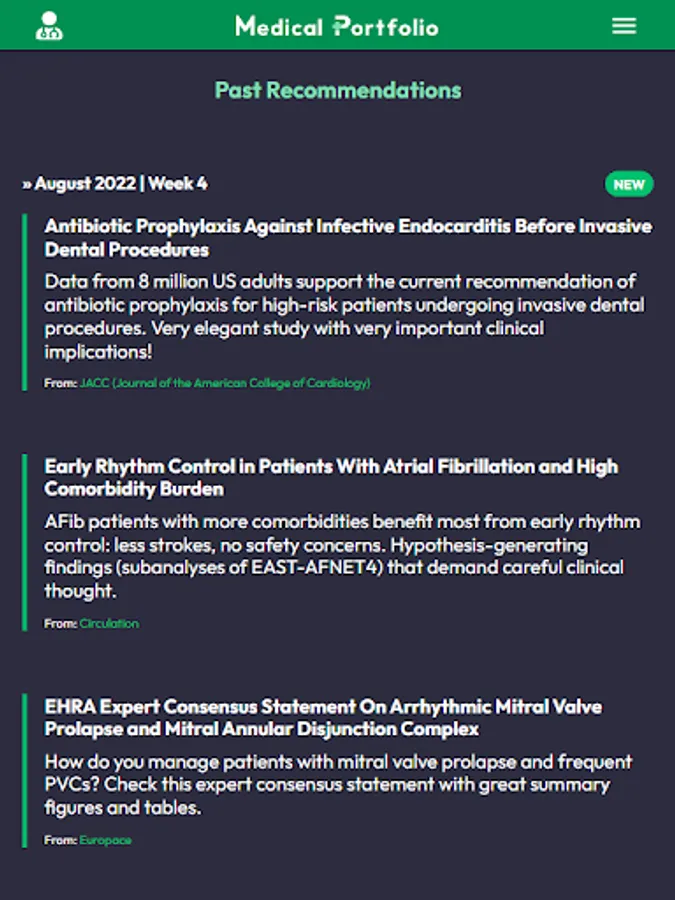This screenshot has height=900, width=675.
Task: Select the August 2022 | Week 4 heading
Action: pyautogui.click(x=121, y=184)
